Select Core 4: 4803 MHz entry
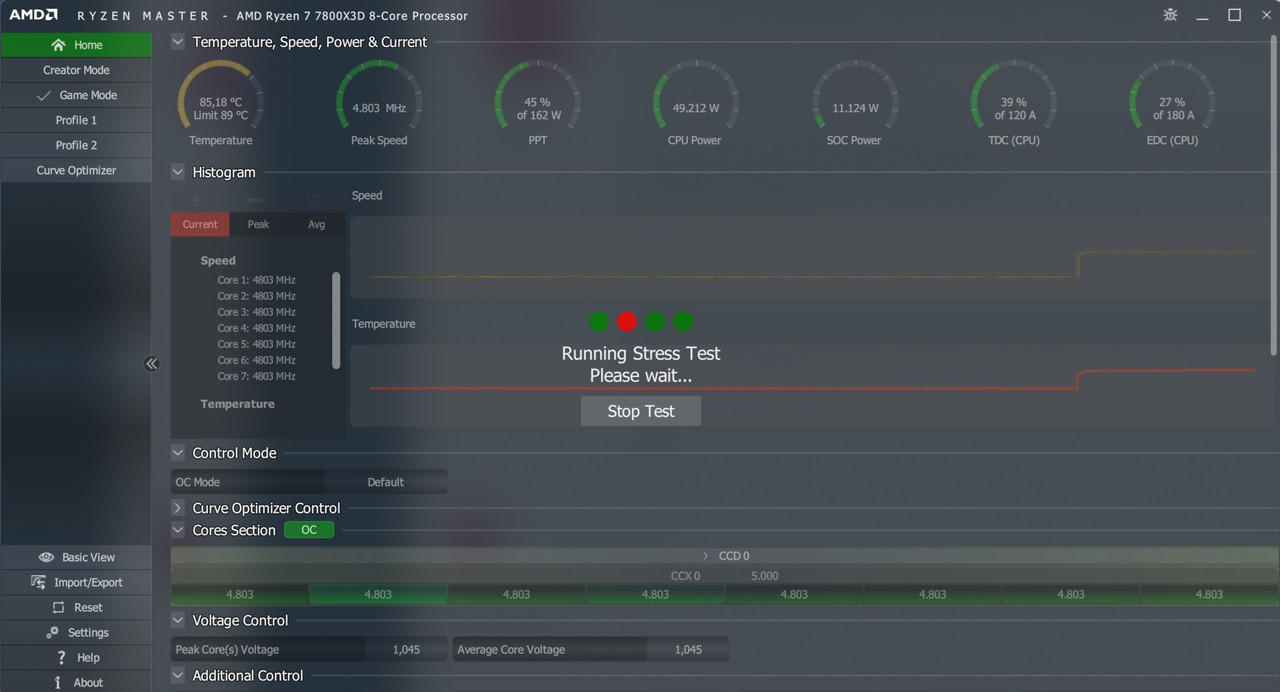The image size is (1280, 692). pos(257,328)
